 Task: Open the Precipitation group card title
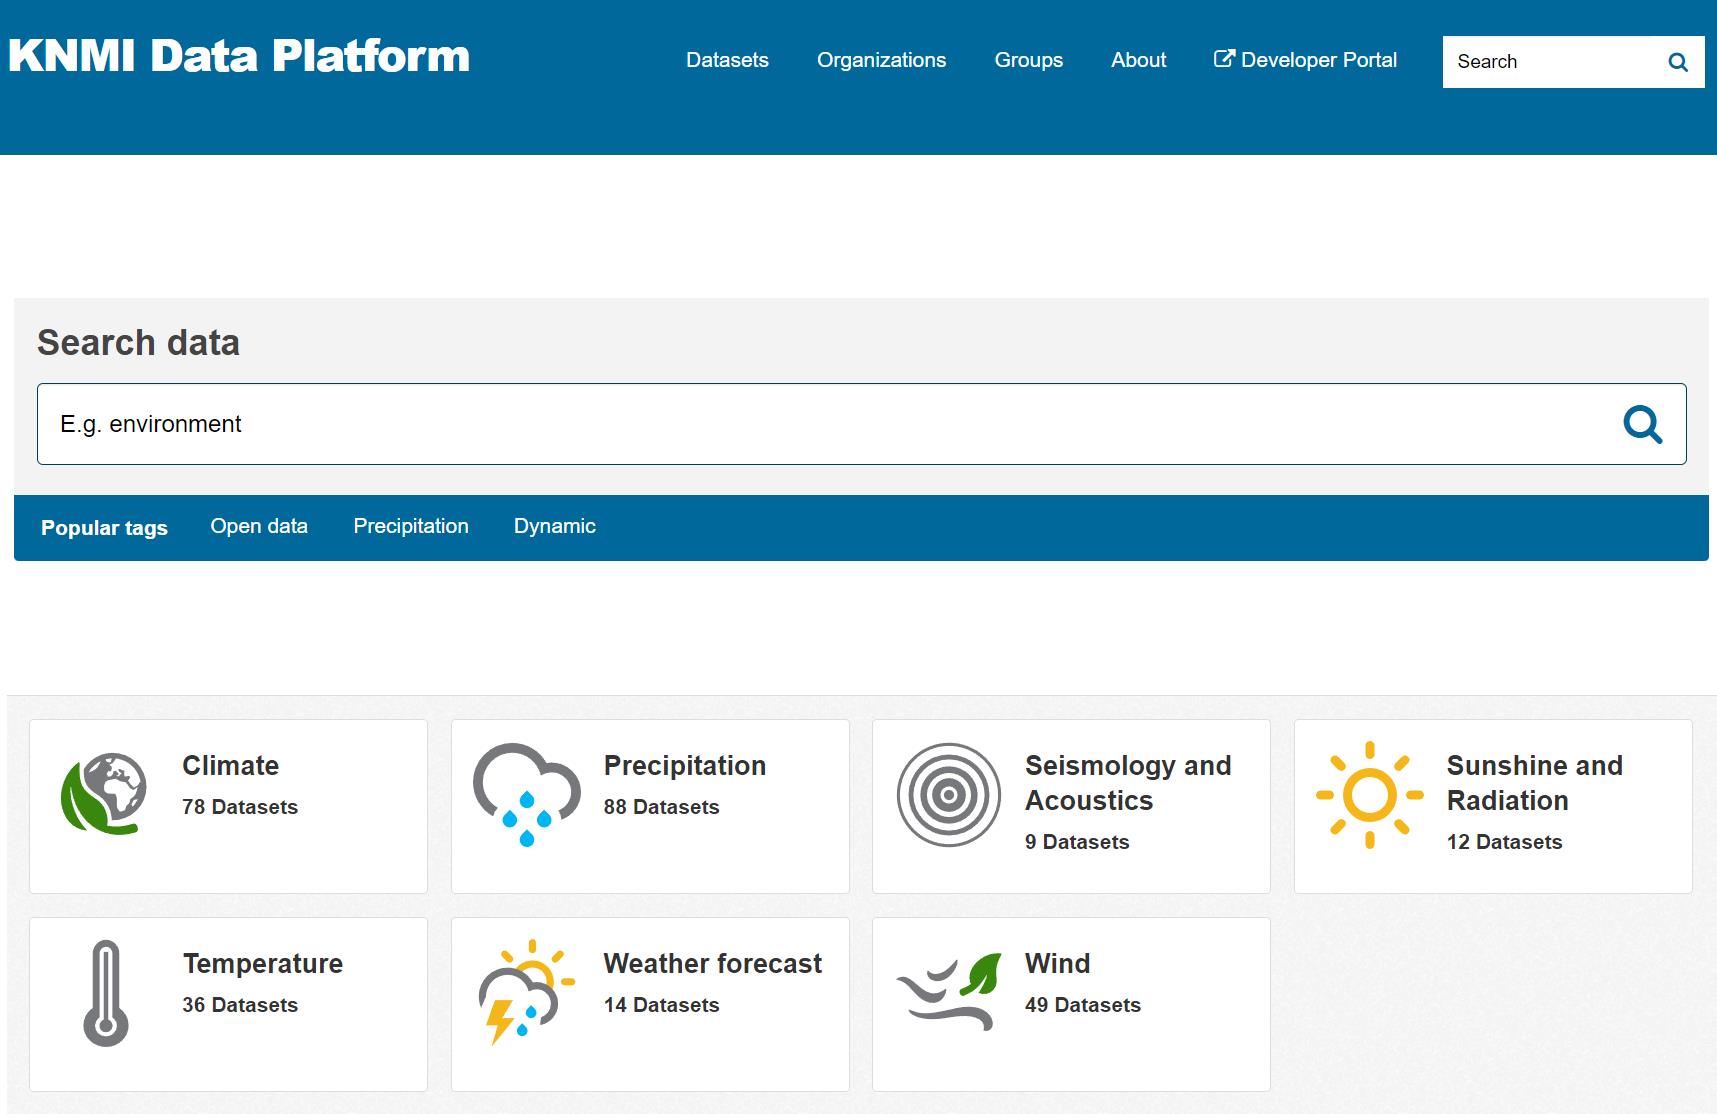pyautogui.click(x=685, y=766)
